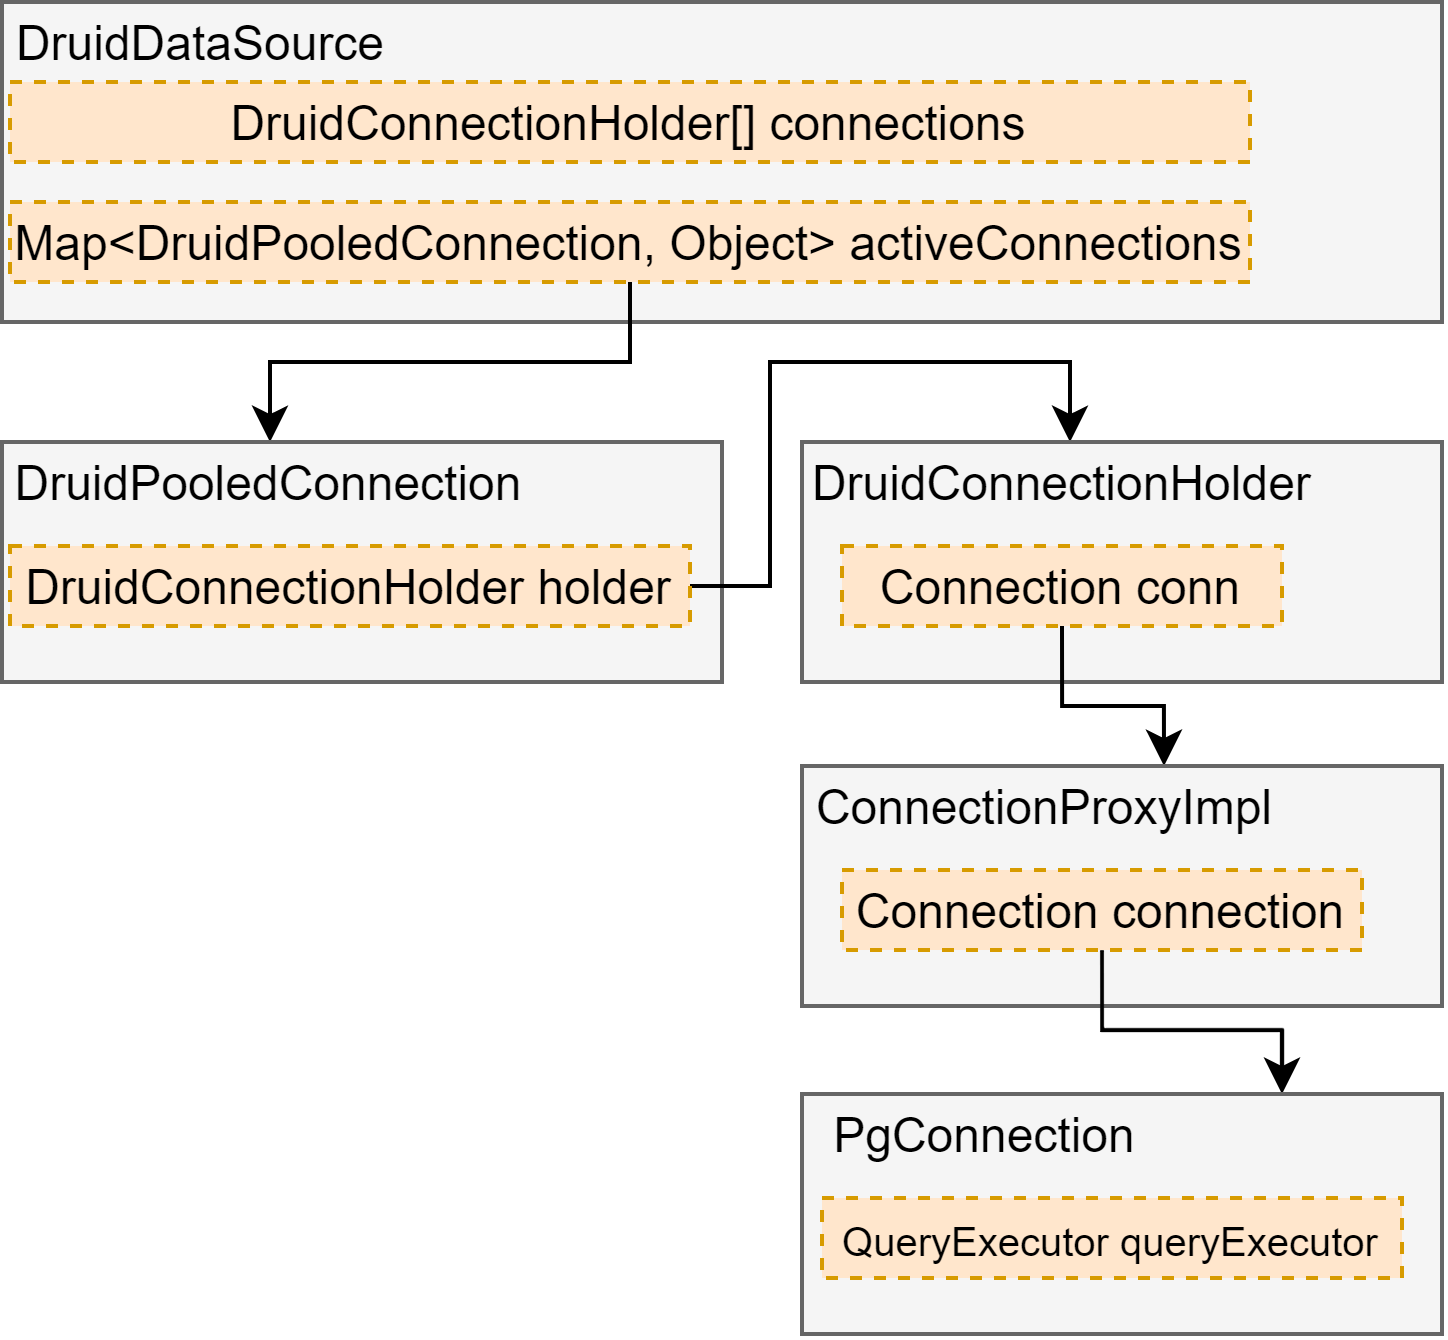Select connector line leaving holder field

[770, 474]
